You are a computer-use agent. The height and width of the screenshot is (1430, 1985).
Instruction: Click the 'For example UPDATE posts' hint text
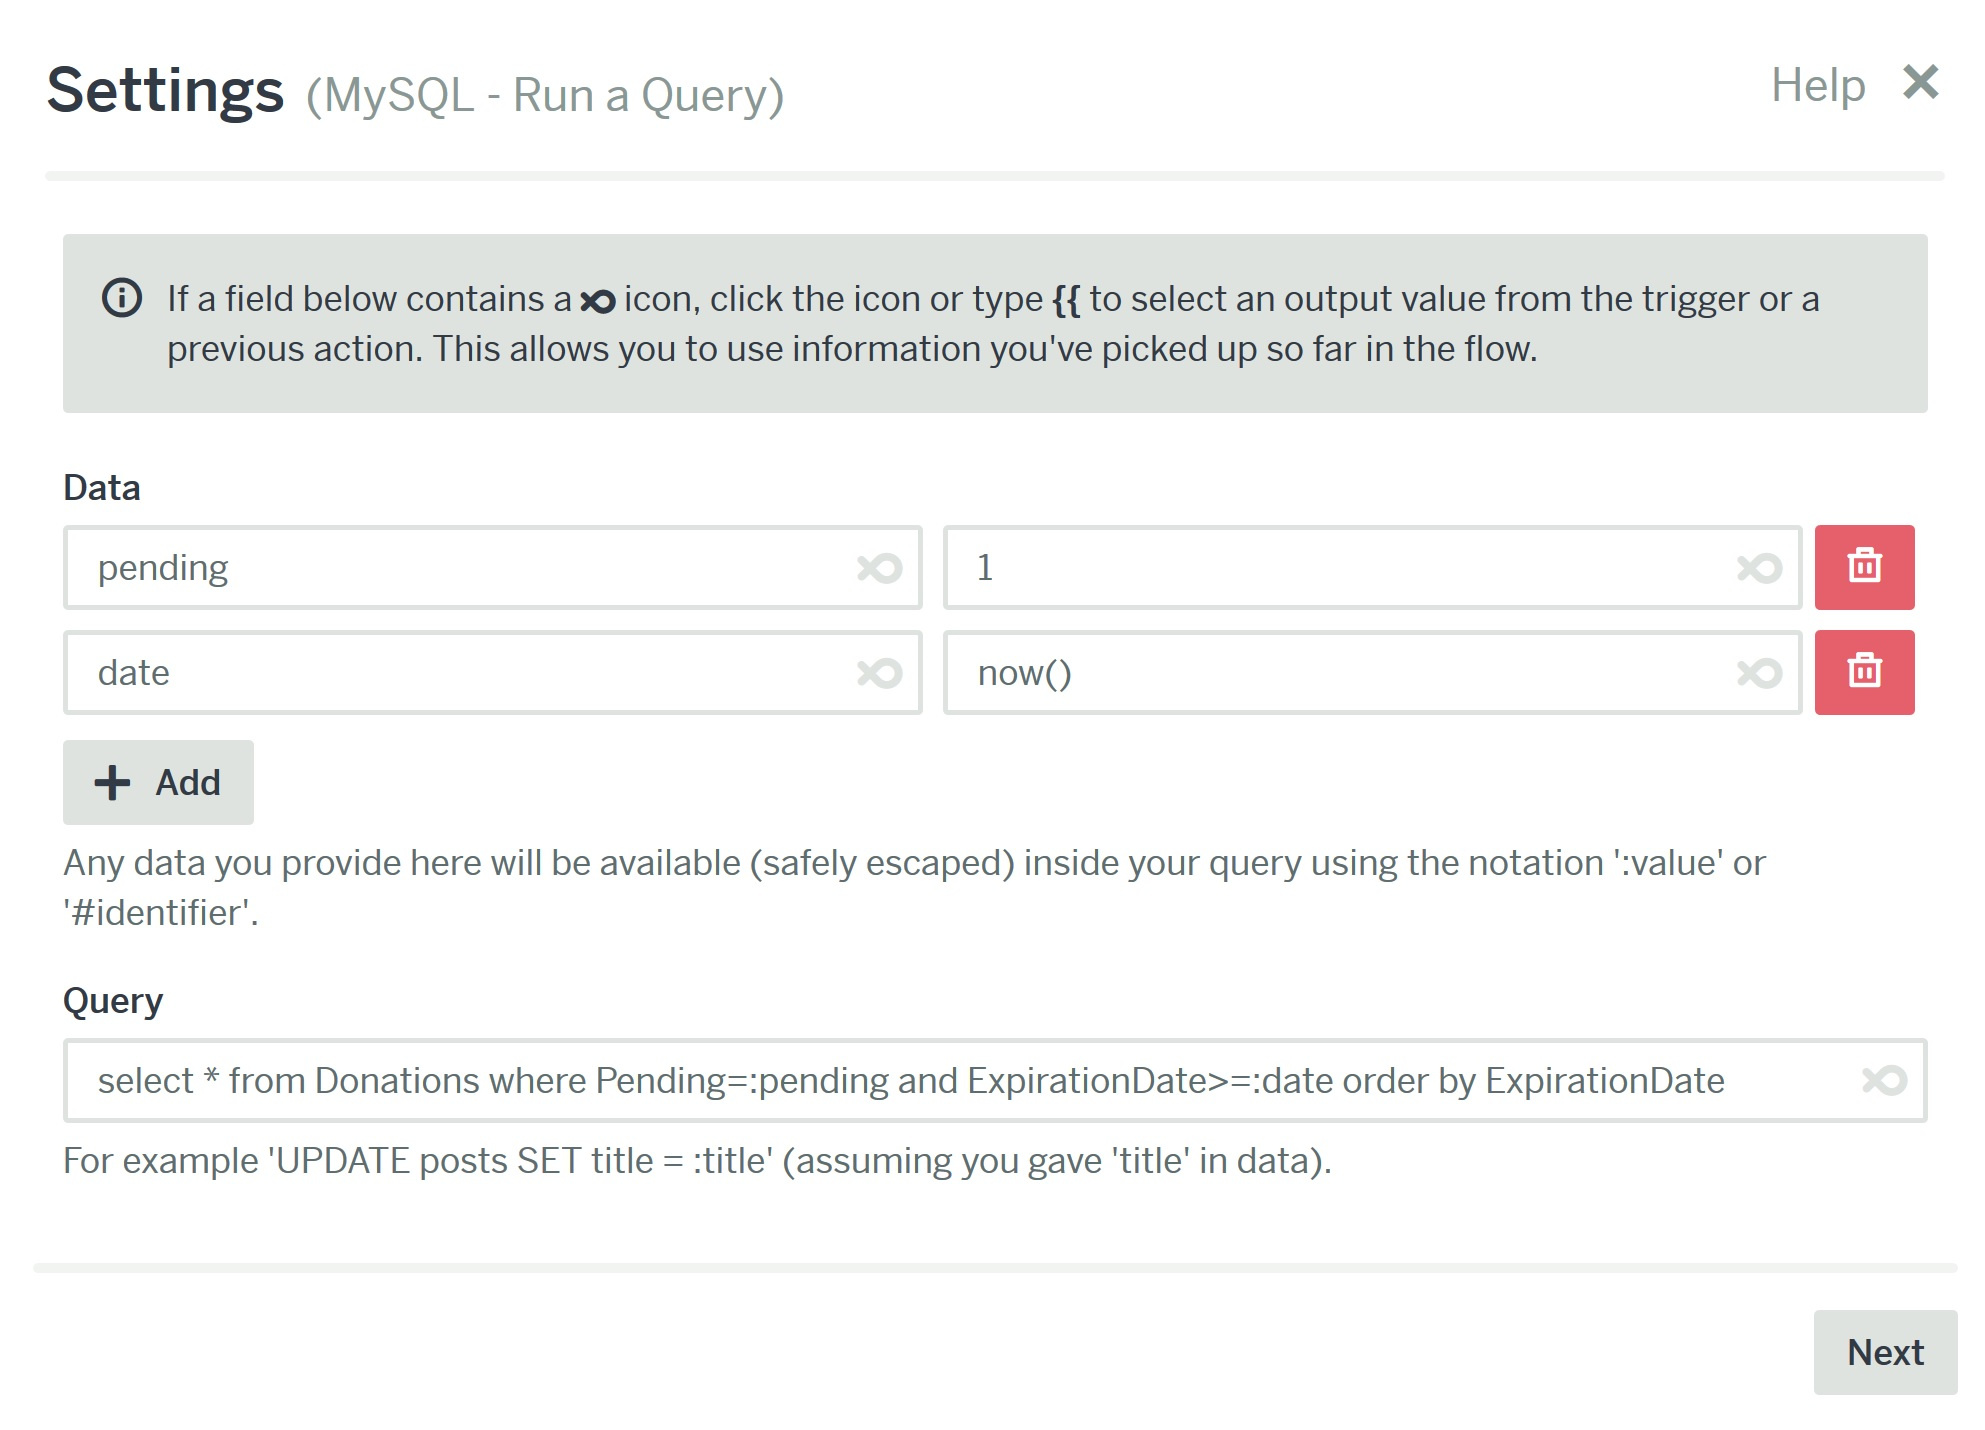click(x=697, y=1161)
